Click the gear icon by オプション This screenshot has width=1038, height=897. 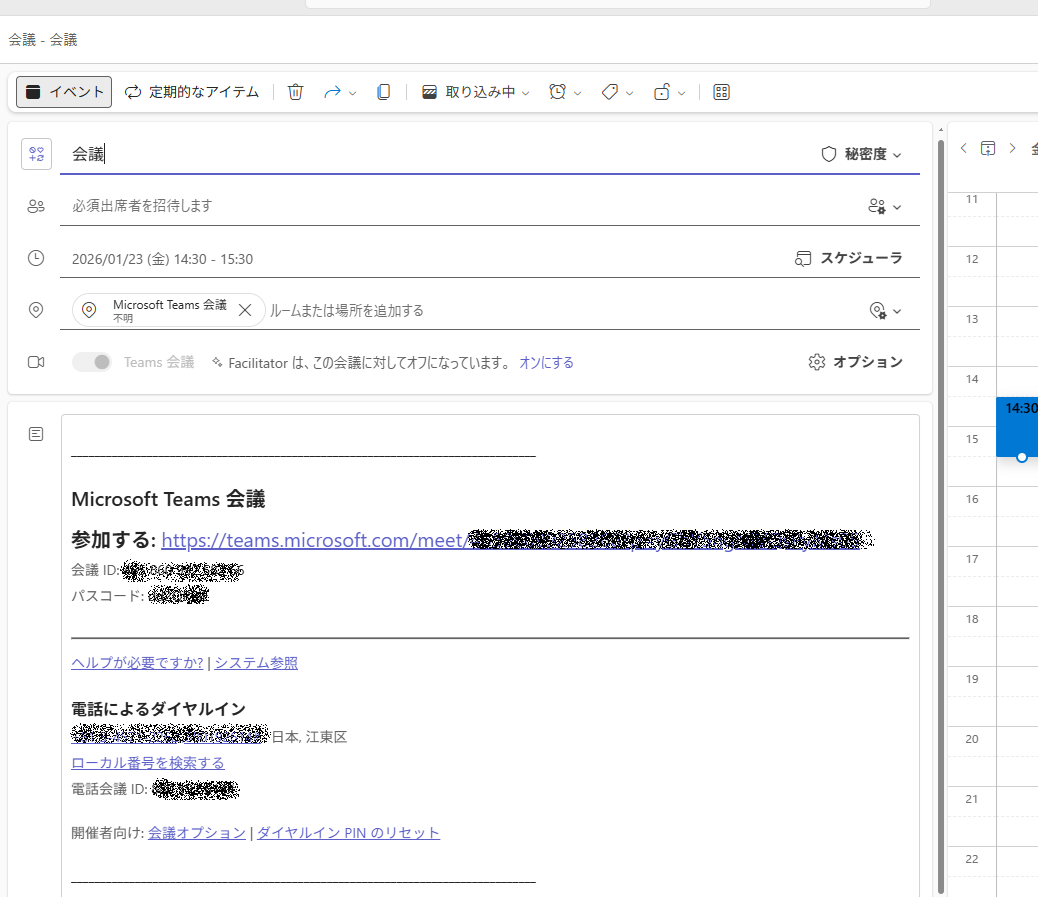(817, 362)
